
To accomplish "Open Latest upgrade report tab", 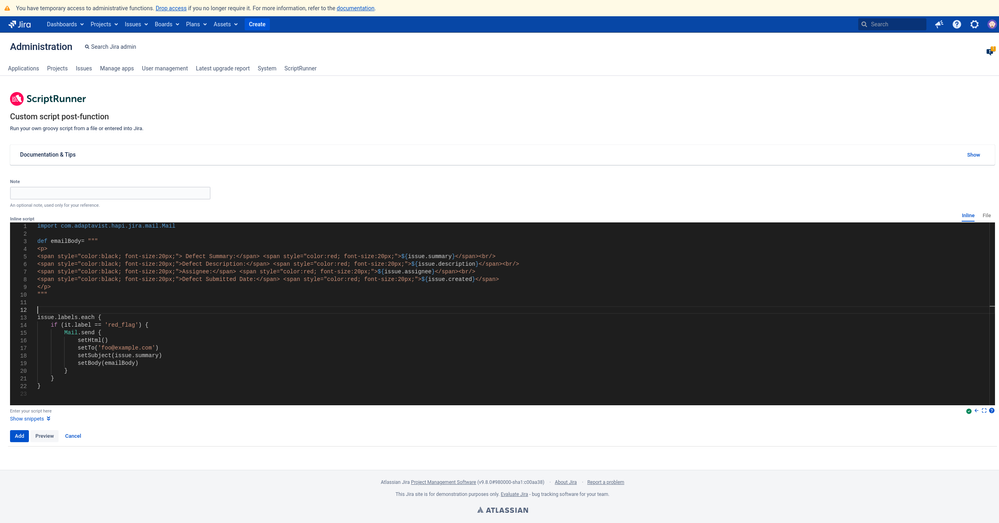I will point(222,68).
